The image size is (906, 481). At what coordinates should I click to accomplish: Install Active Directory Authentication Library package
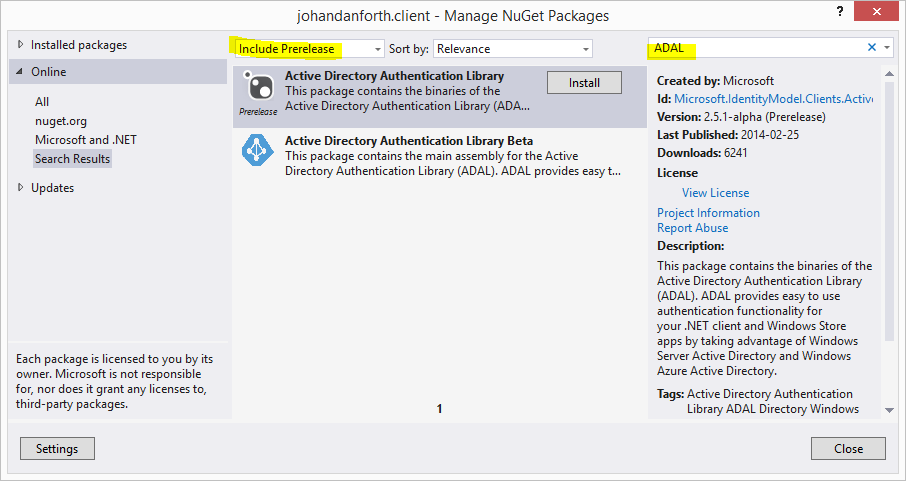(584, 83)
